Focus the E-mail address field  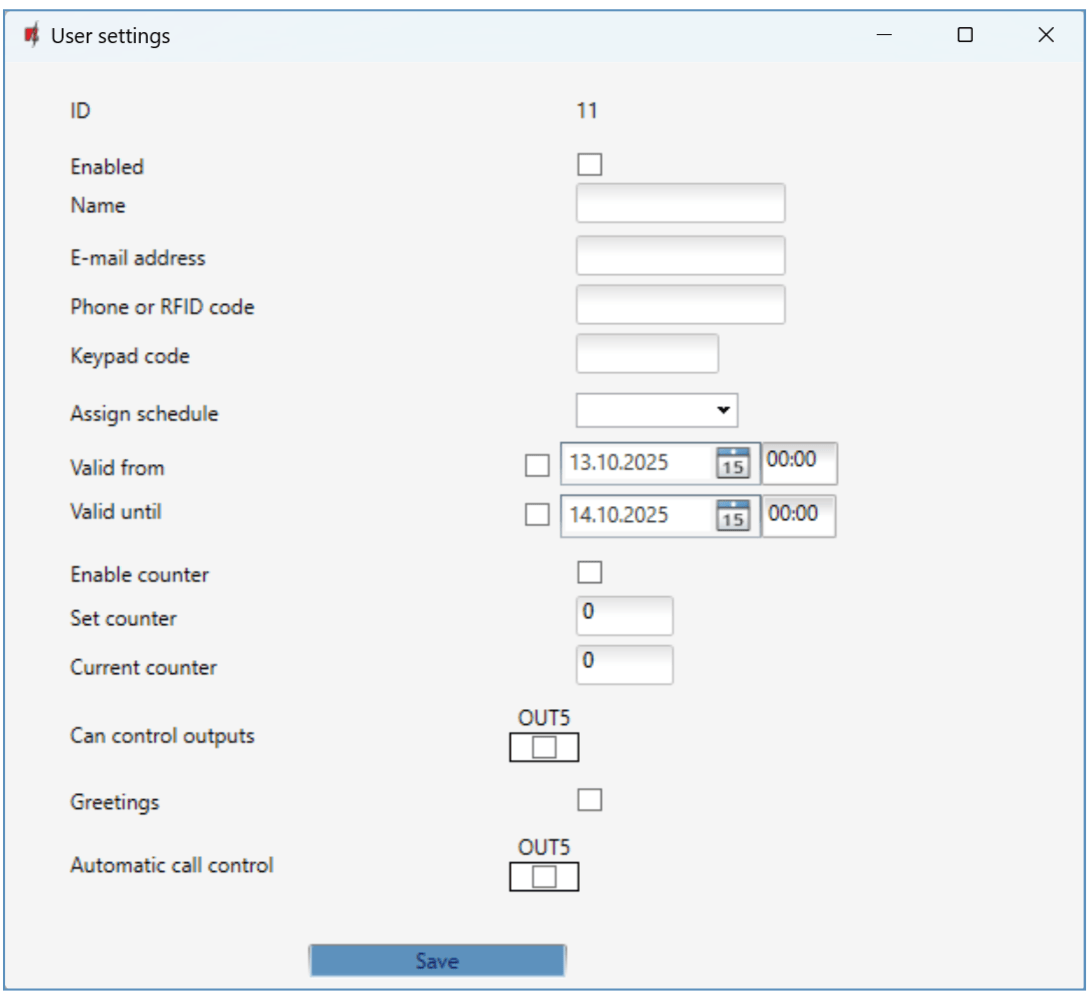(x=680, y=255)
